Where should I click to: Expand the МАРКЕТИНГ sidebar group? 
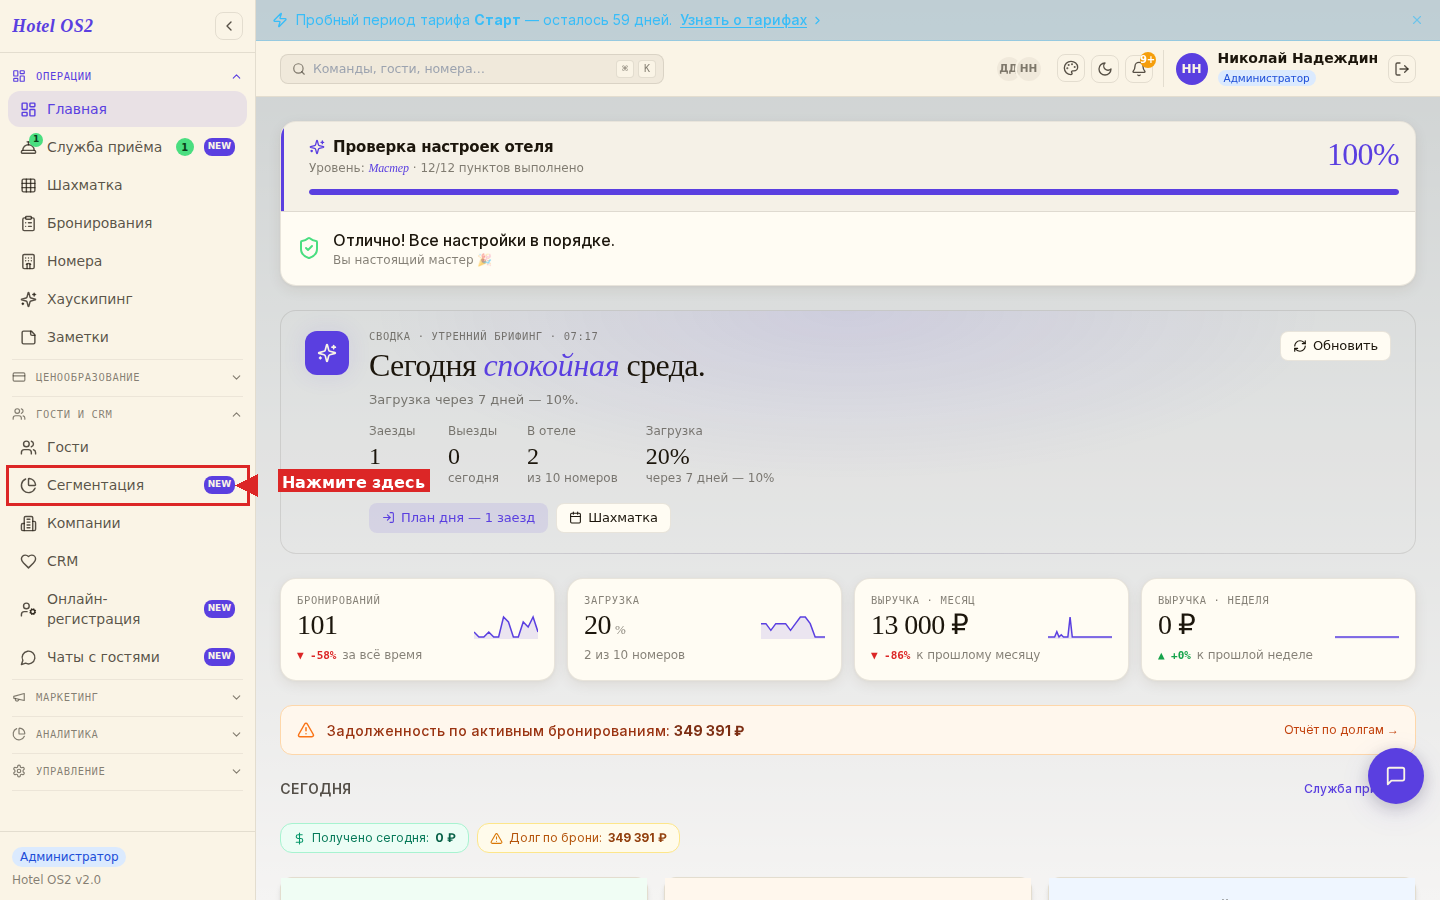[x=127, y=697]
